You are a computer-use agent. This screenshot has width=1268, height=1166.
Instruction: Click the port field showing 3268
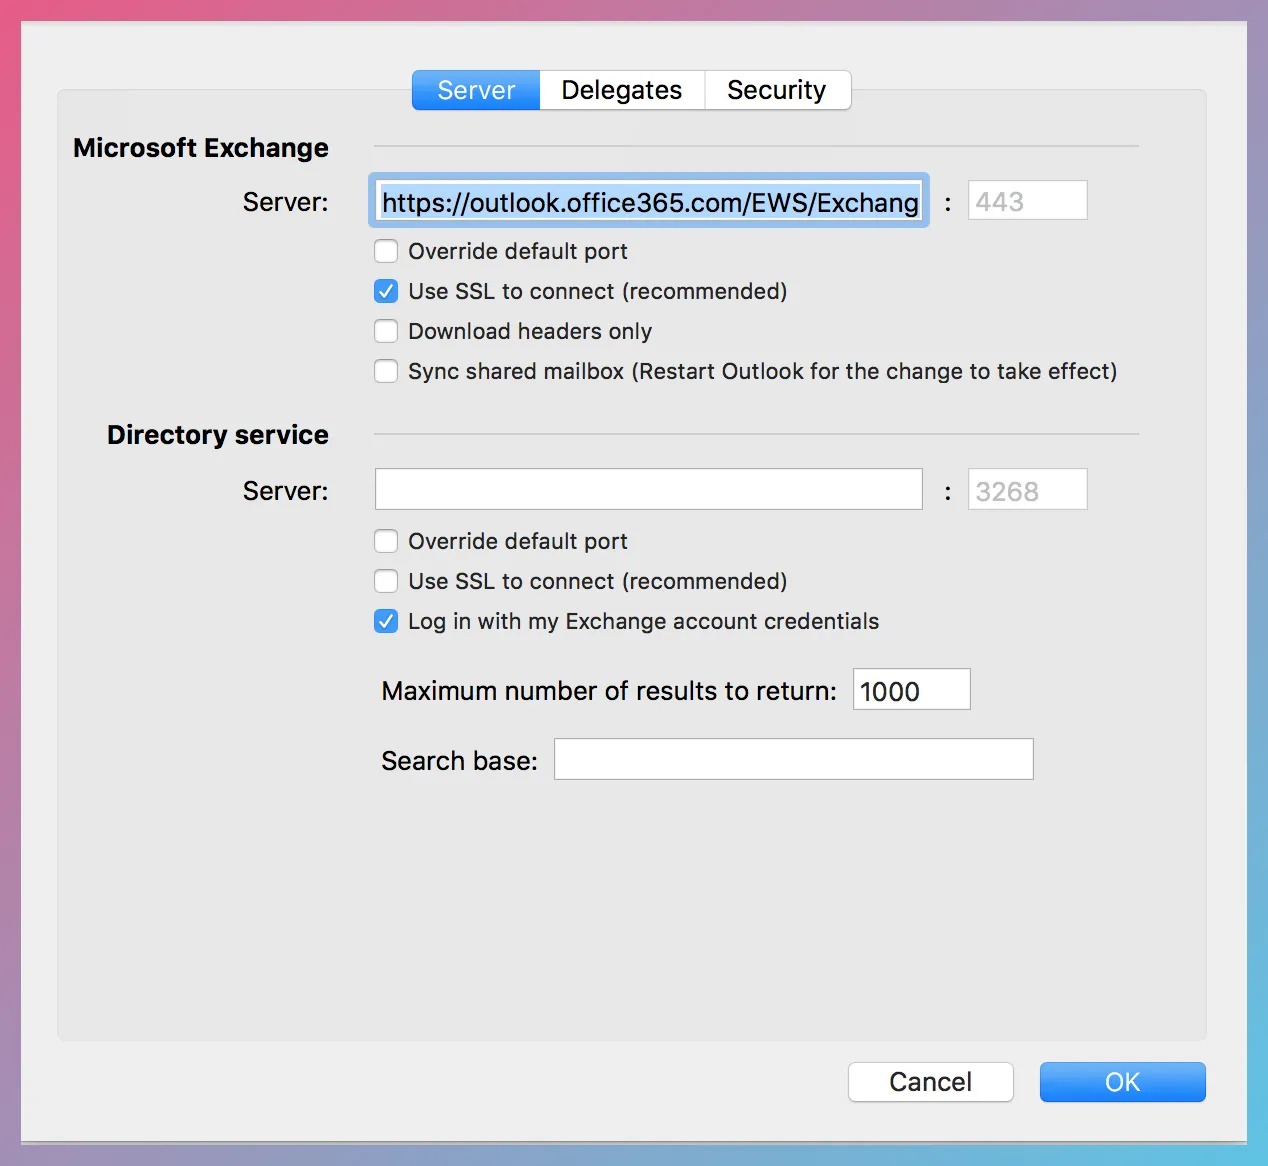(1027, 489)
